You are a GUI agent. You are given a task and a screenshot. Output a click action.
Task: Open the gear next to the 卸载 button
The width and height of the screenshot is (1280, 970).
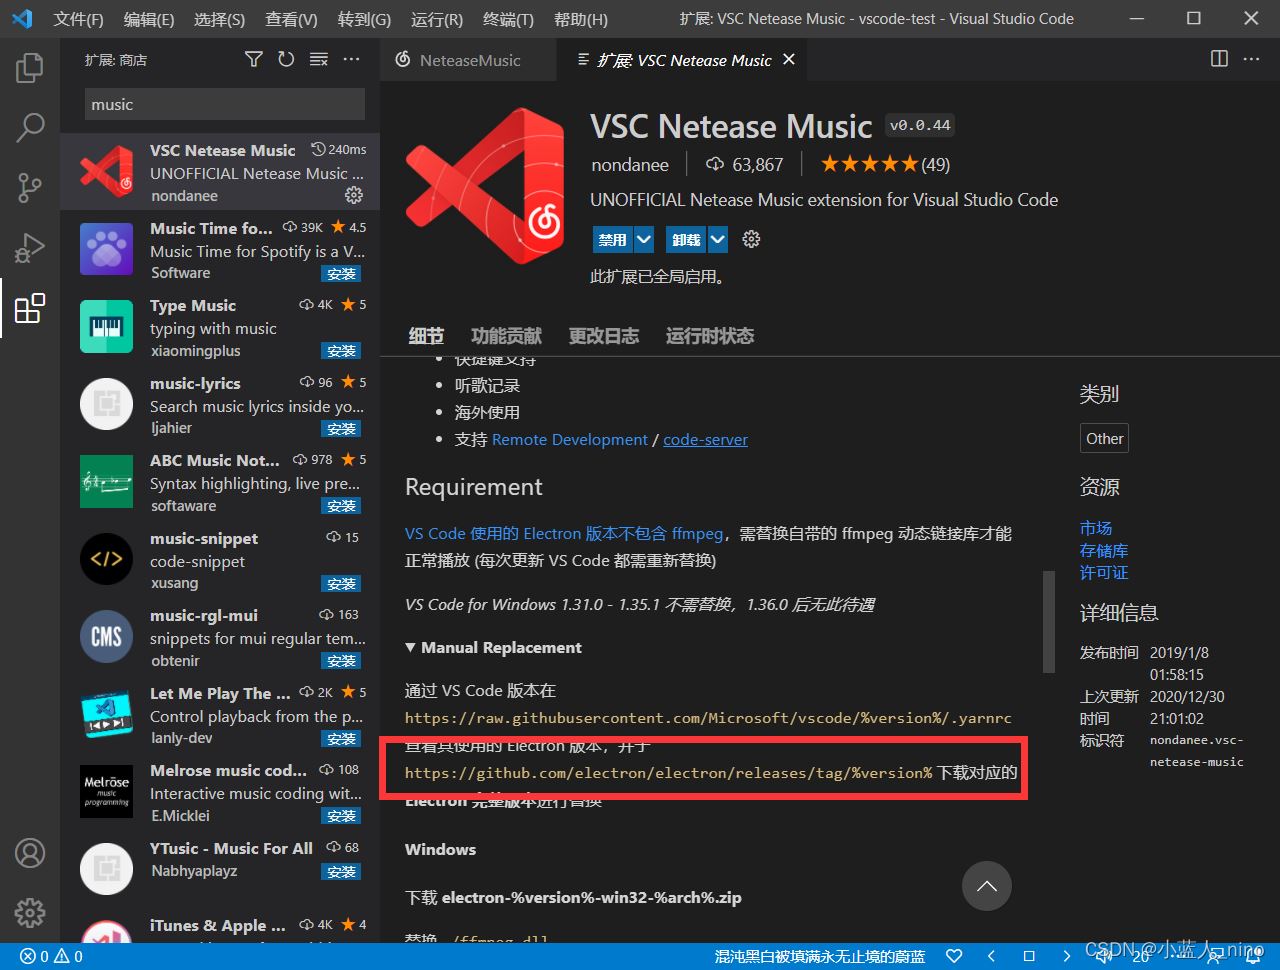(x=752, y=239)
